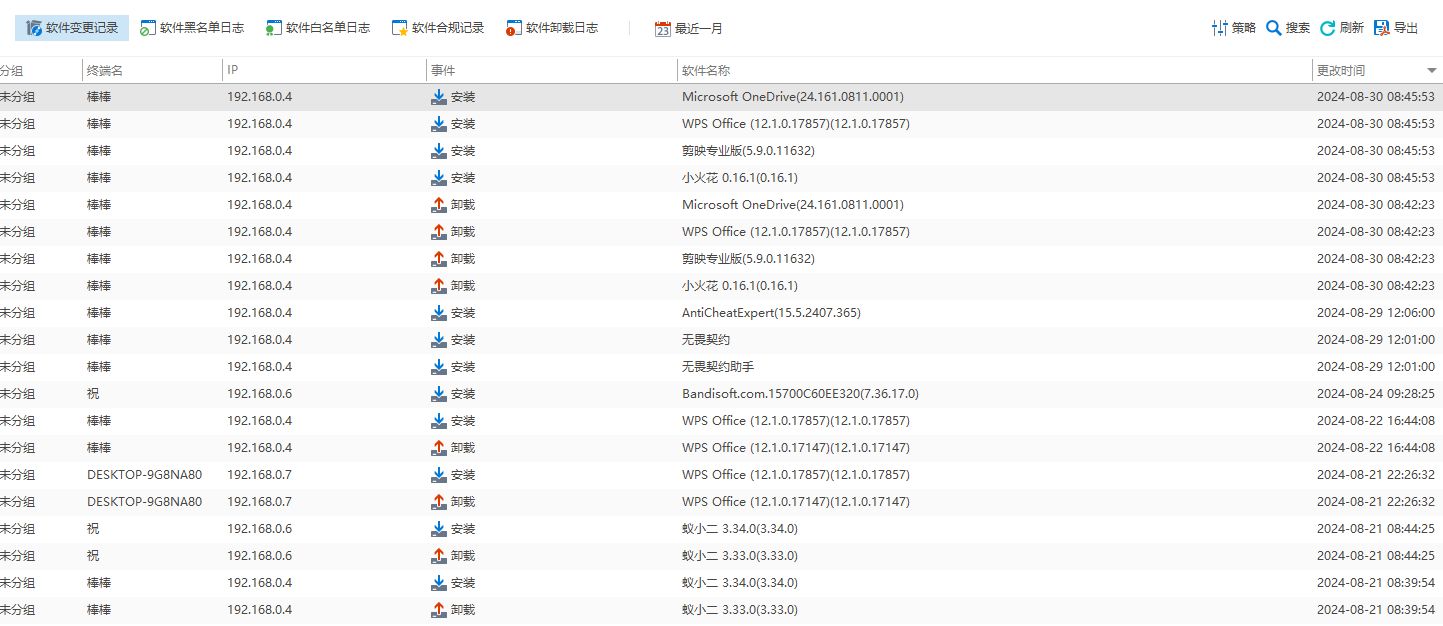Select 剪映专业版(5.9.0.11632) in the 08:45:53 row
Image resolution: width=1443 pixels, height=626 pixels.
click(x=748, y=151)
